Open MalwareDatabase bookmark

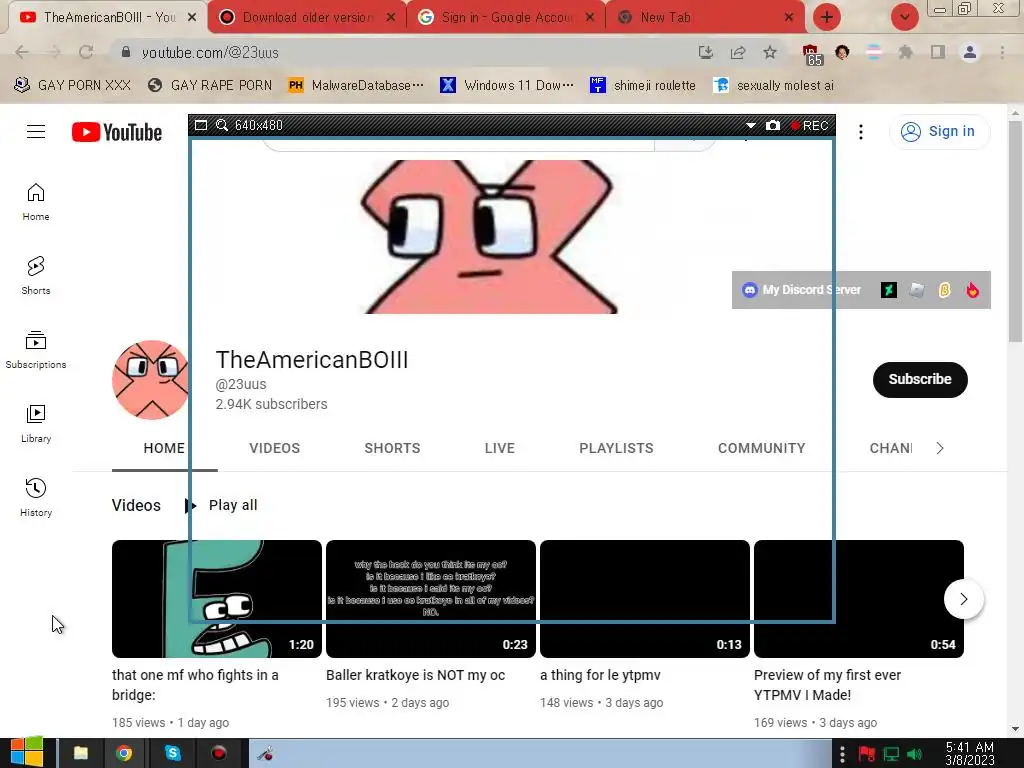(356, 86)
